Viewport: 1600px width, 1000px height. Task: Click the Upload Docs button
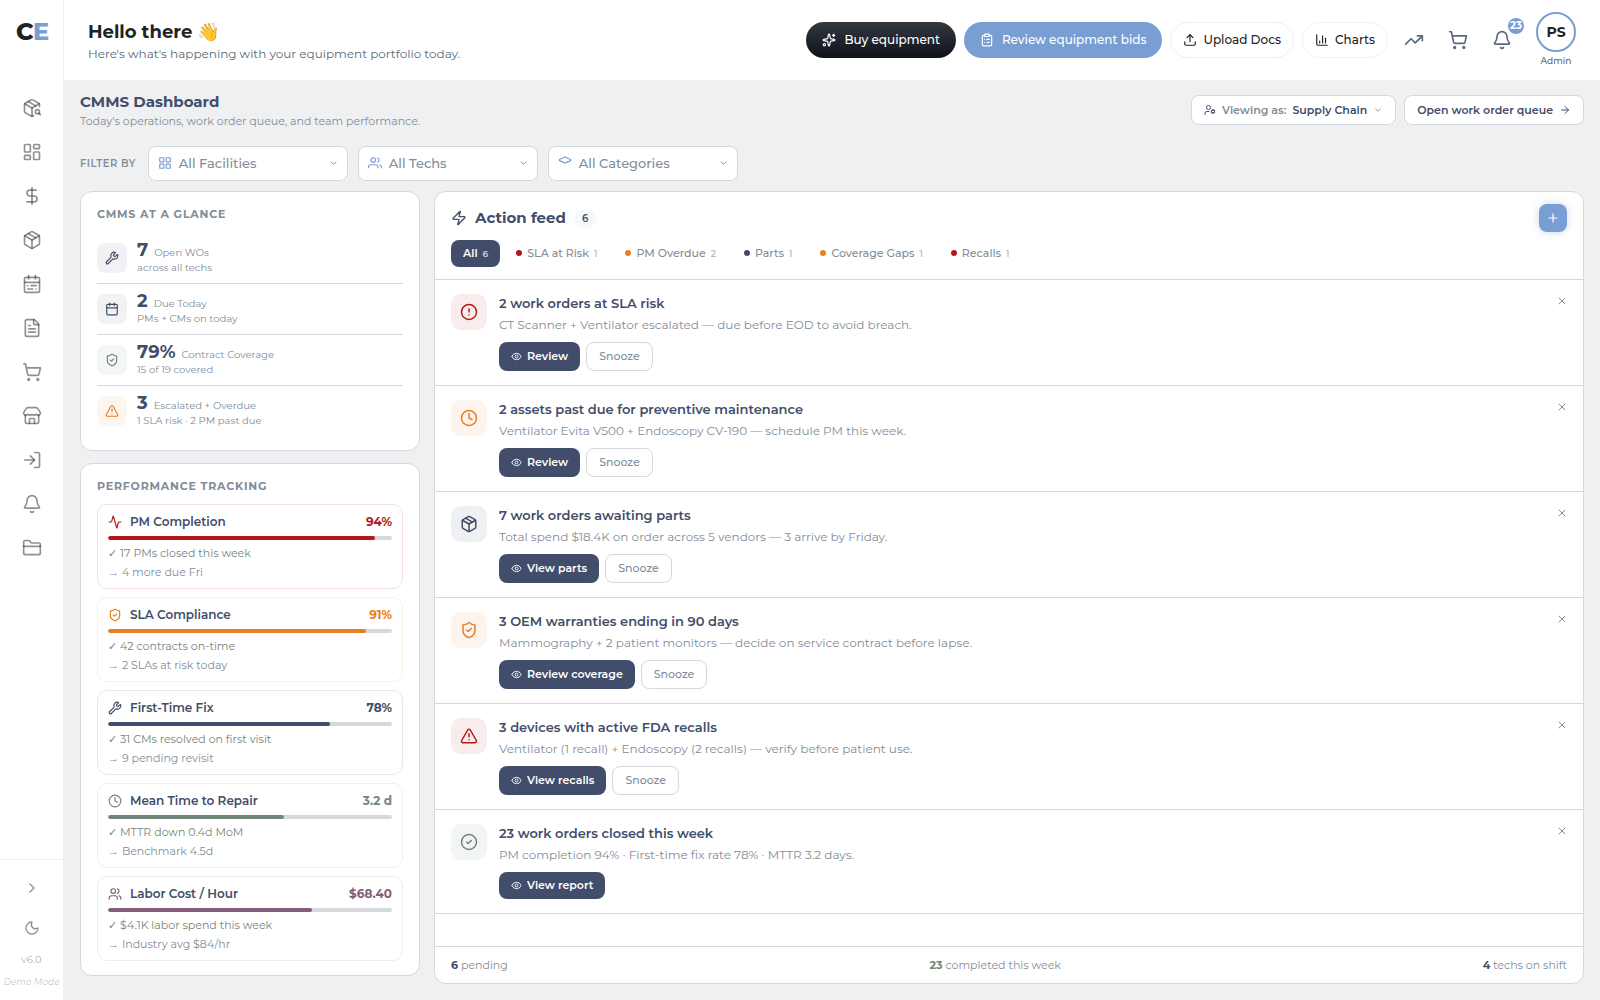1232,40
